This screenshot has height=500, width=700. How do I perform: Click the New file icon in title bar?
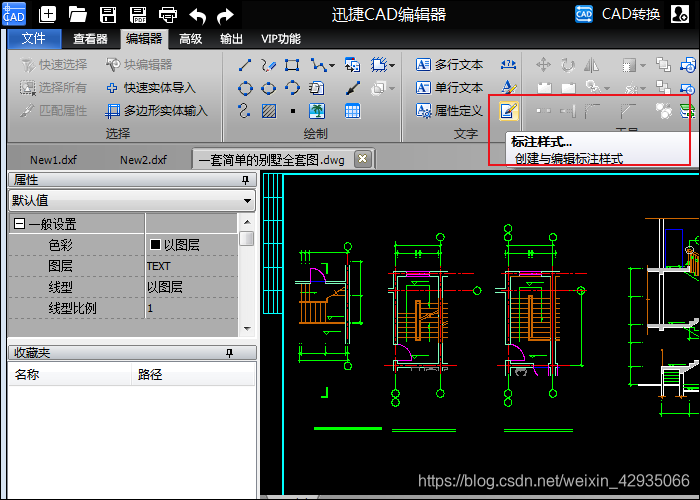(47, 15)
